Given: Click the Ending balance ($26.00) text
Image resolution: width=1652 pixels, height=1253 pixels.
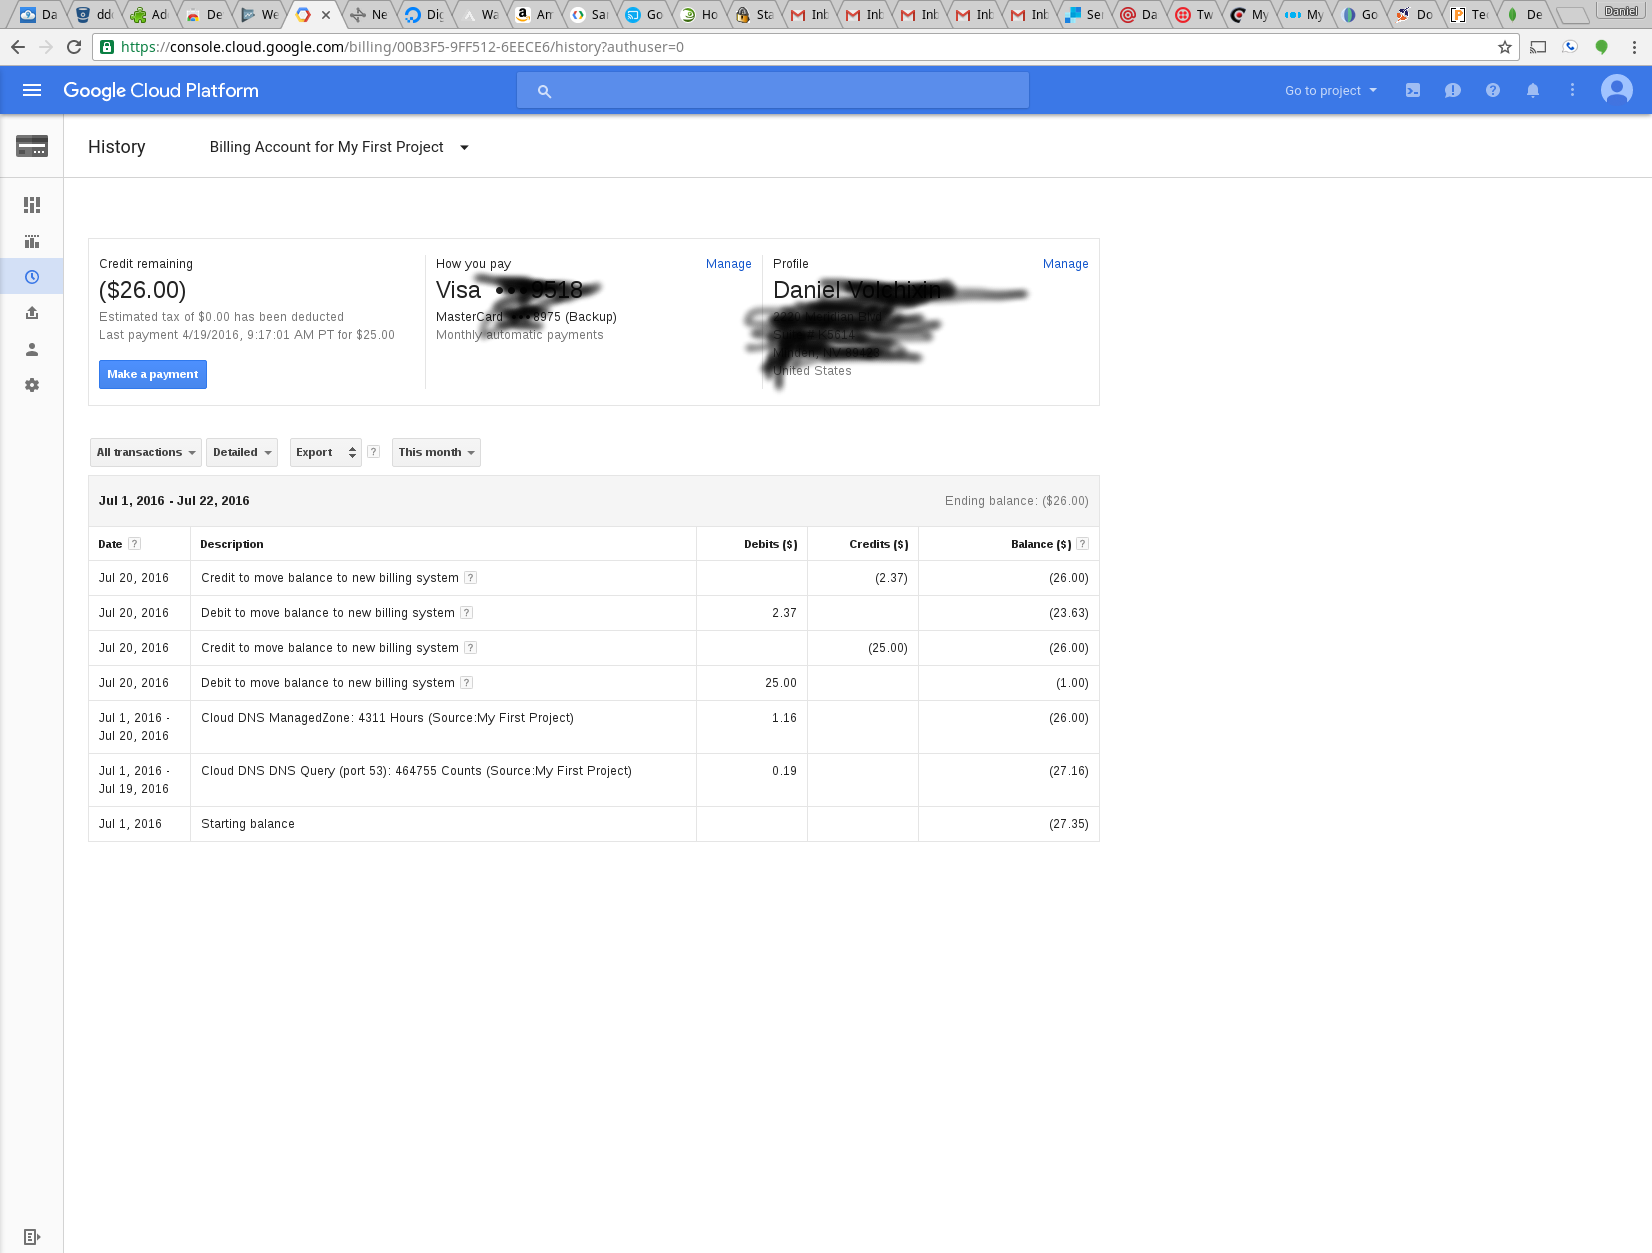Looking at the screenshot, I should [1017, 501].
